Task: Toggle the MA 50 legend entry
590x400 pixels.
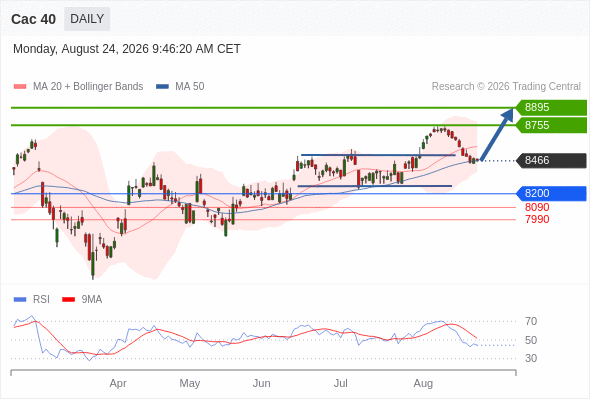Action: click(x=180, y=87)
